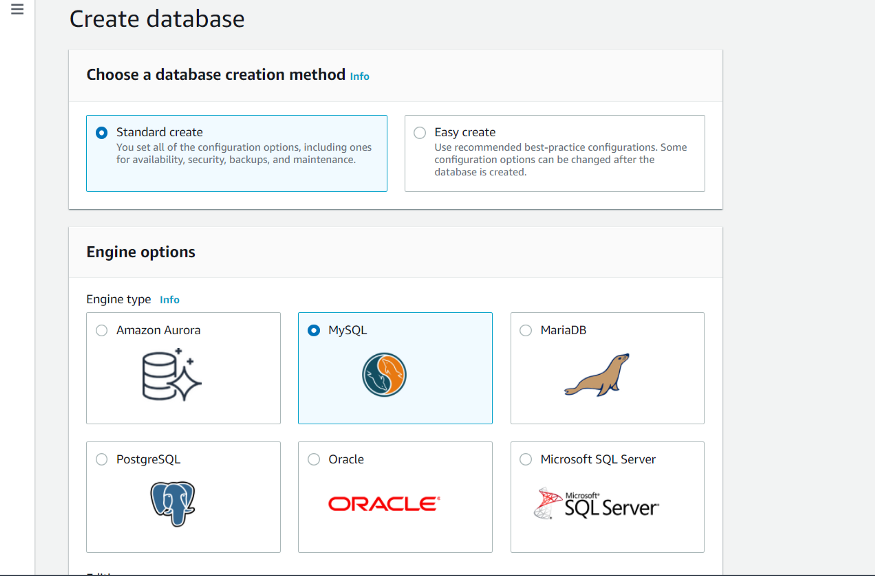Viewport: 875px width, 576px height.
Task: Choose the Microsoft SQL Server radio button
Action: tap(526, 459)
